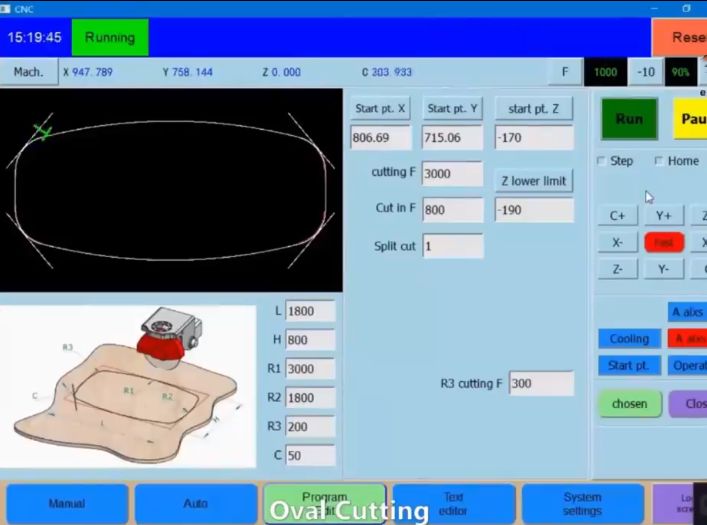The image size is (707, 525).
Task: Click the cutting F input field
Action: click(452, 174)
